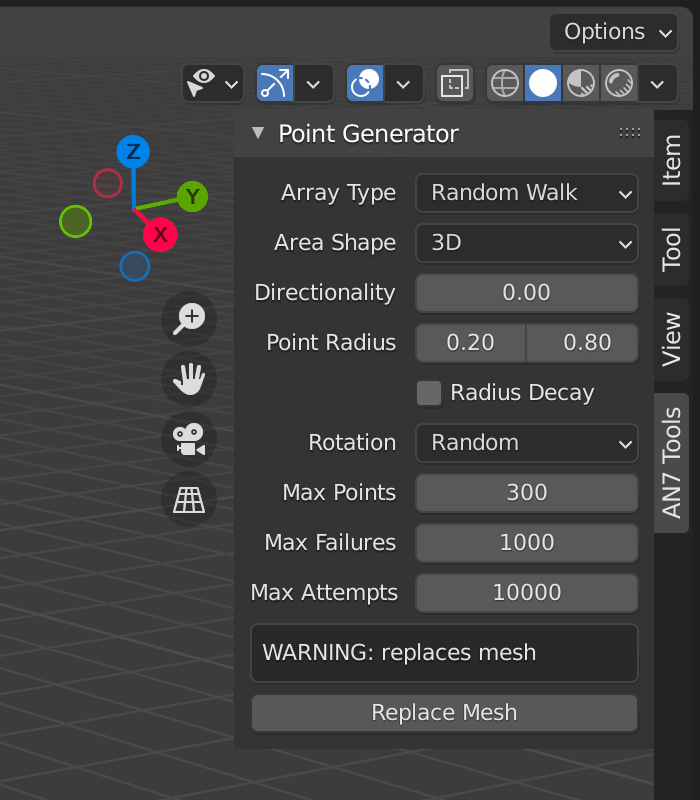Image resolution: width=700 pixels, height=800 pixels.
Task: Toggle X-Ray mode icon
Action: (455, 83)
